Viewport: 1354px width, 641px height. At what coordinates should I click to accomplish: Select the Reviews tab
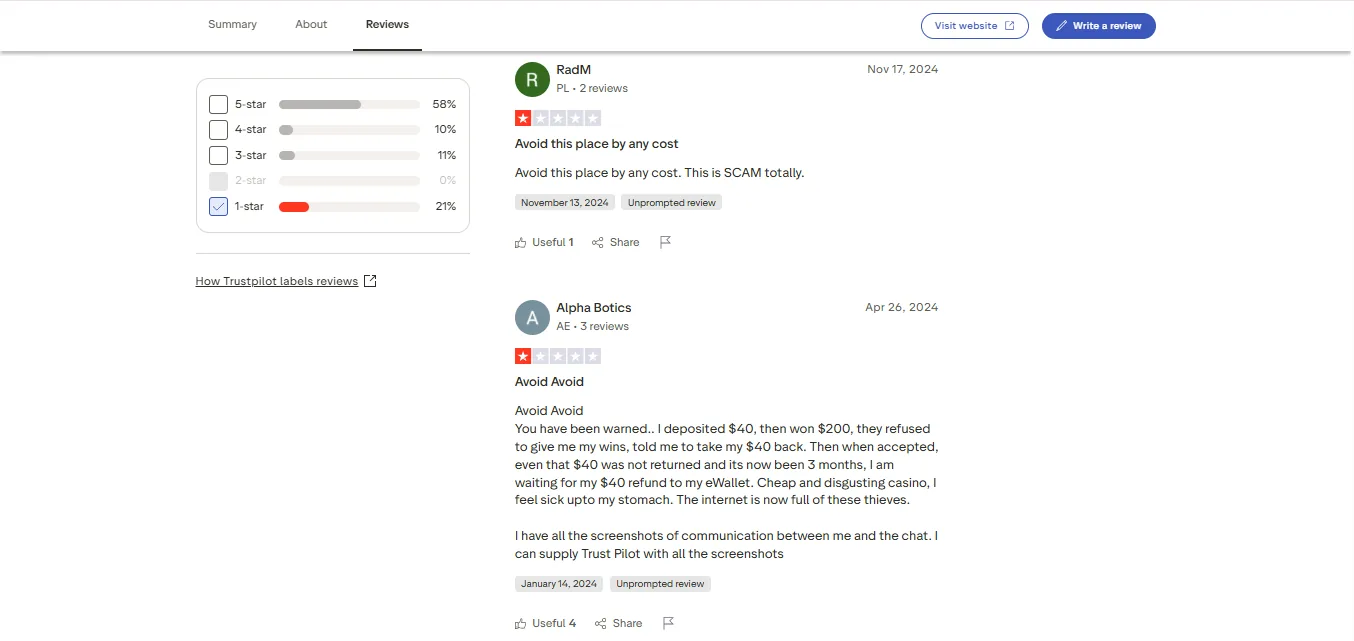(x=387, y=24)
